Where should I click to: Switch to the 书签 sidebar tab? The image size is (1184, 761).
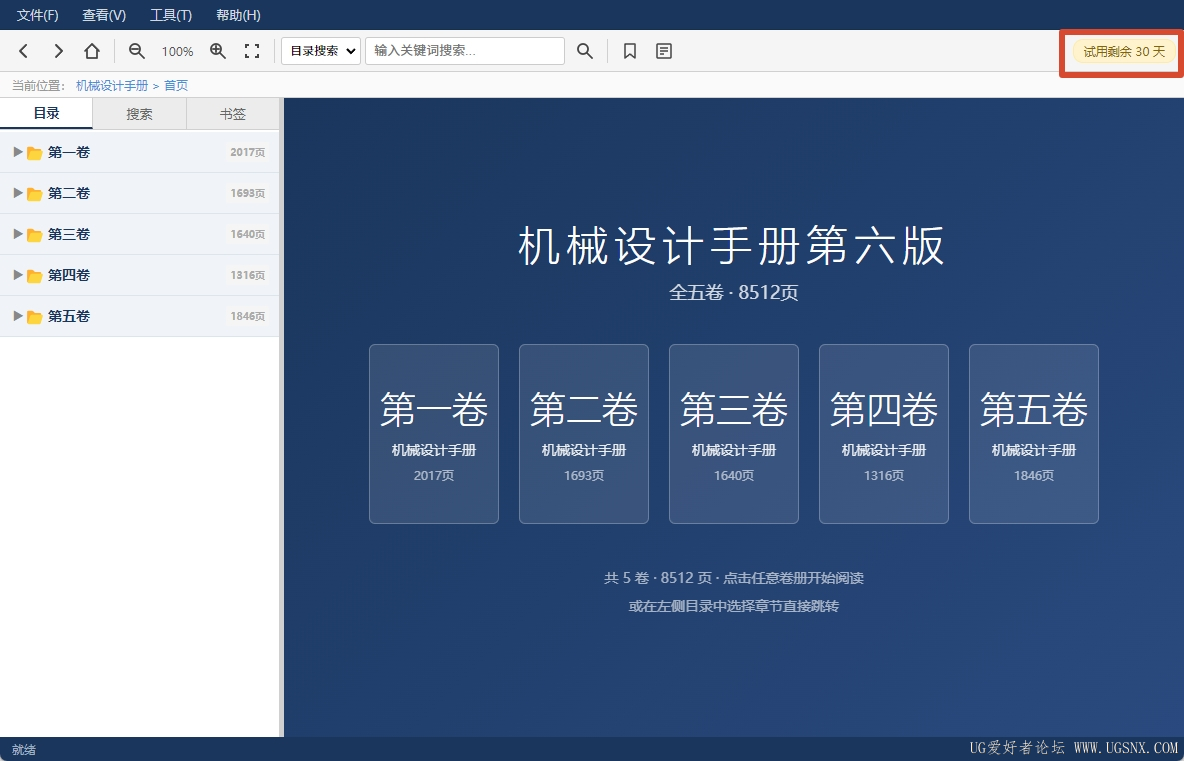point(233,114)
